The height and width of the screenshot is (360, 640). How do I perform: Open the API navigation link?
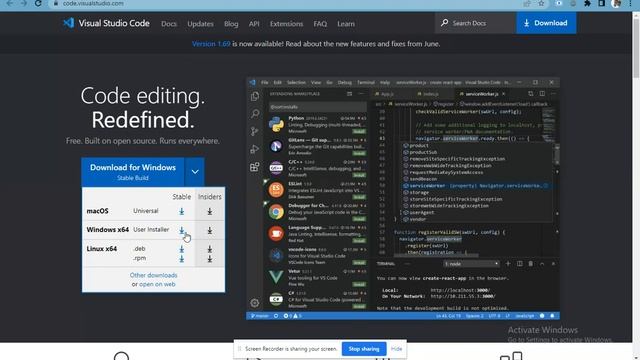pyautogui.click(x=254, y=24)
